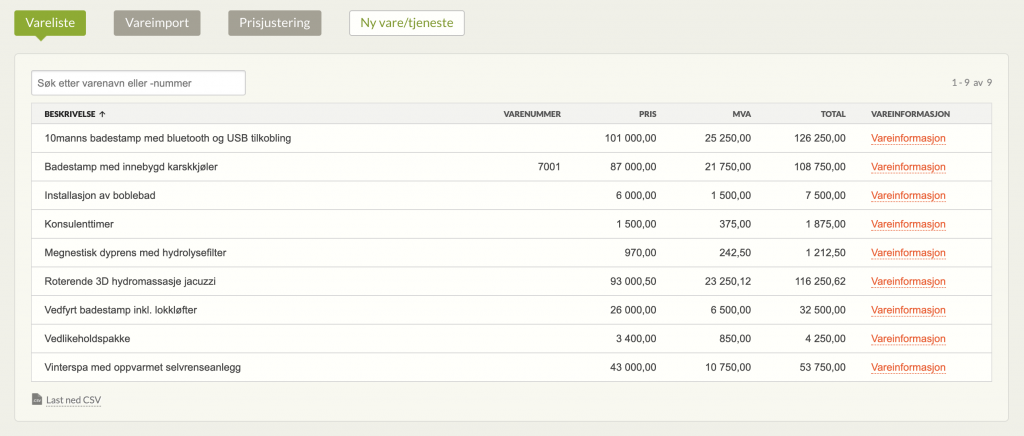This screenshot has height=436, width=1024.
Task: Click the MVA value 375,00
Action: [736, 225]
